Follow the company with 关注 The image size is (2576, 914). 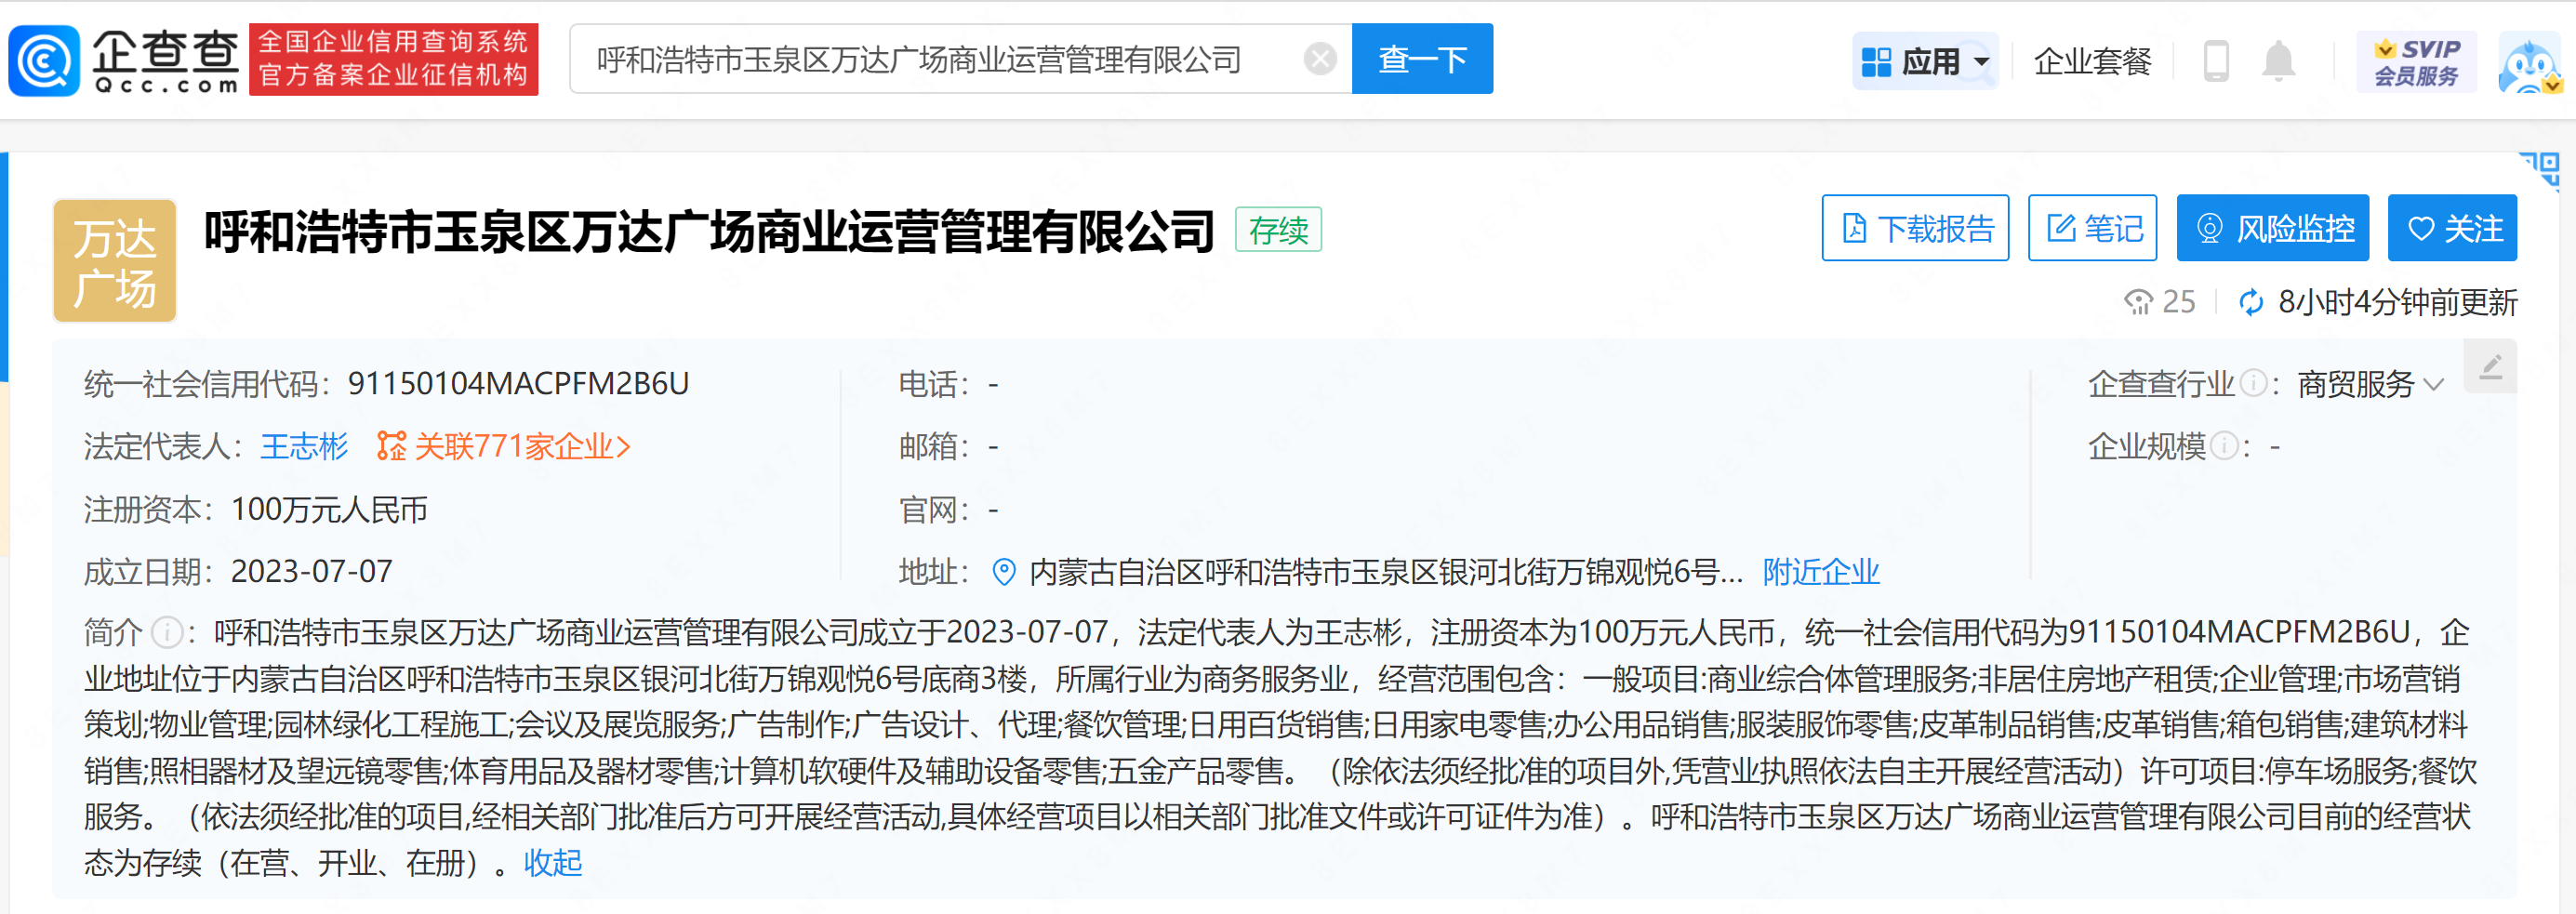point(2452,228)
